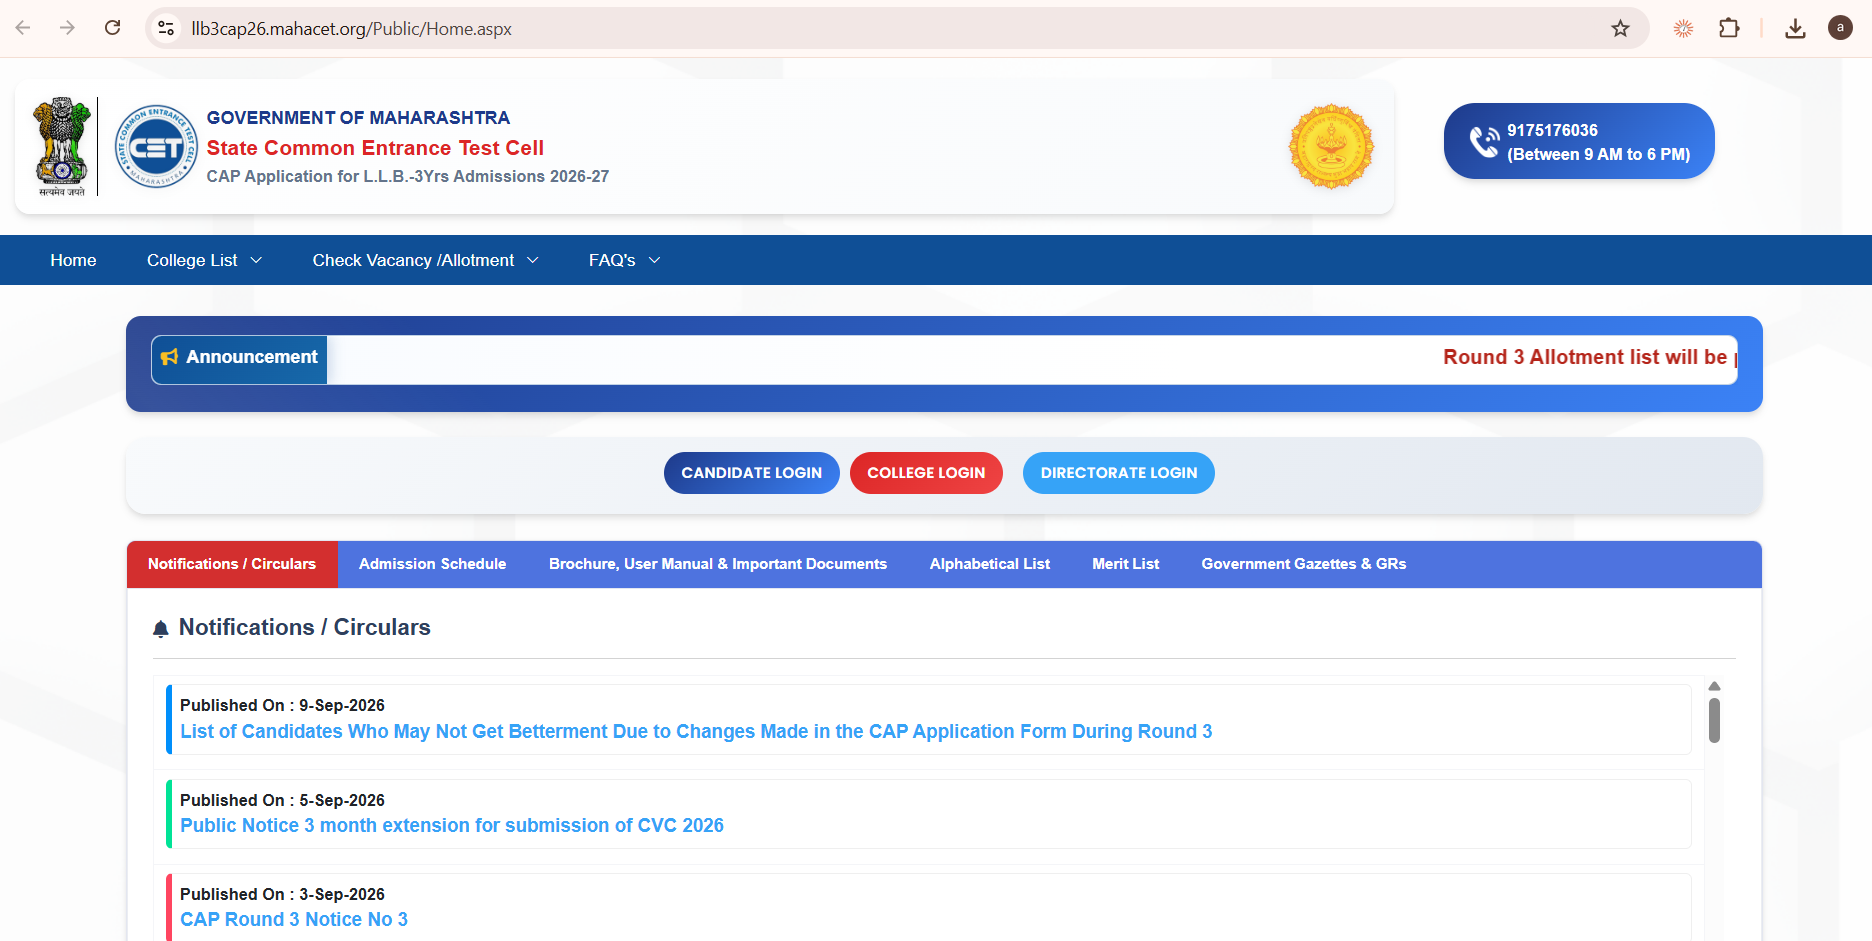This screenshot has width=1872, height=941.
Task: Bookmark this page with the star icon
Action: [x=1620, y=28]
